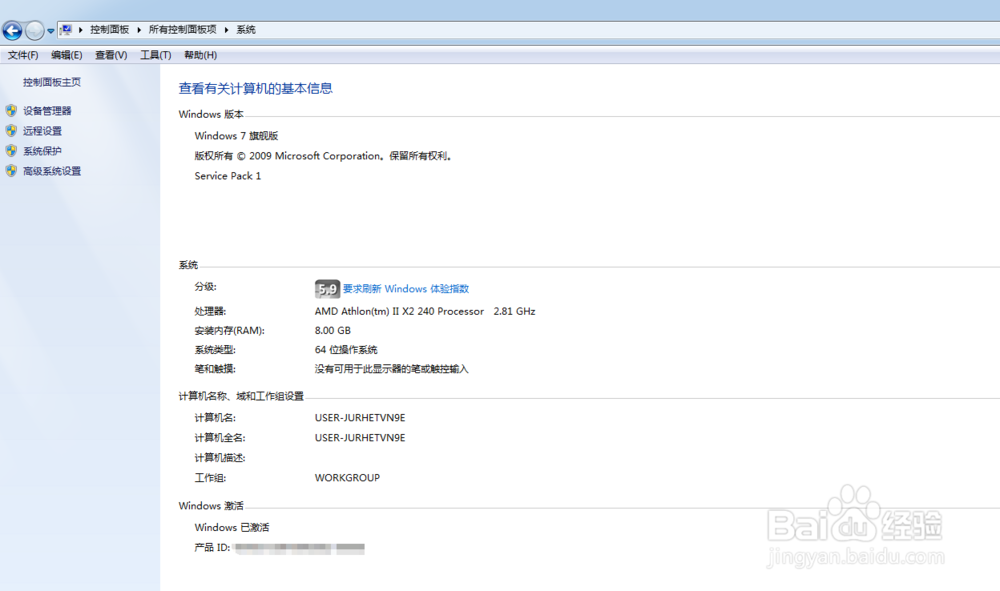Click the Windows 7 旗舰版 text
This screenshot has width=1000, height=591.
pos(236,136)
